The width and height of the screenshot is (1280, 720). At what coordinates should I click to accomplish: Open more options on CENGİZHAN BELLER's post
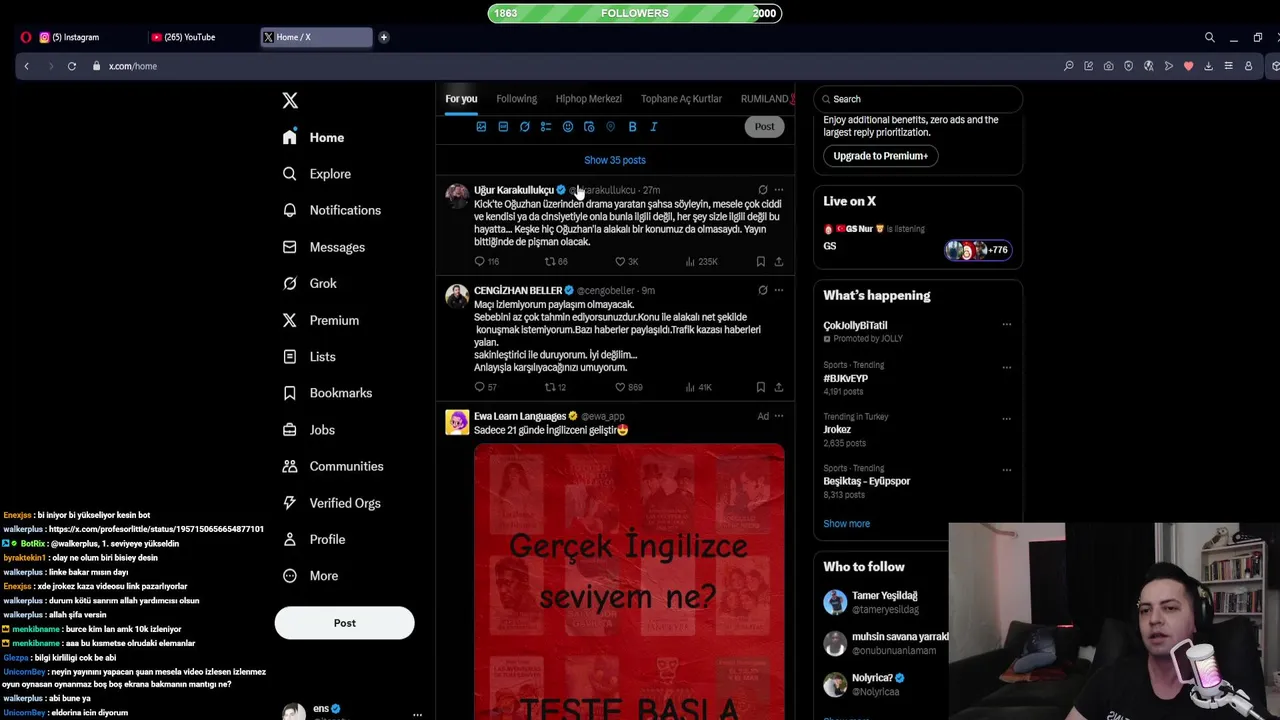[x=779, y=291]
